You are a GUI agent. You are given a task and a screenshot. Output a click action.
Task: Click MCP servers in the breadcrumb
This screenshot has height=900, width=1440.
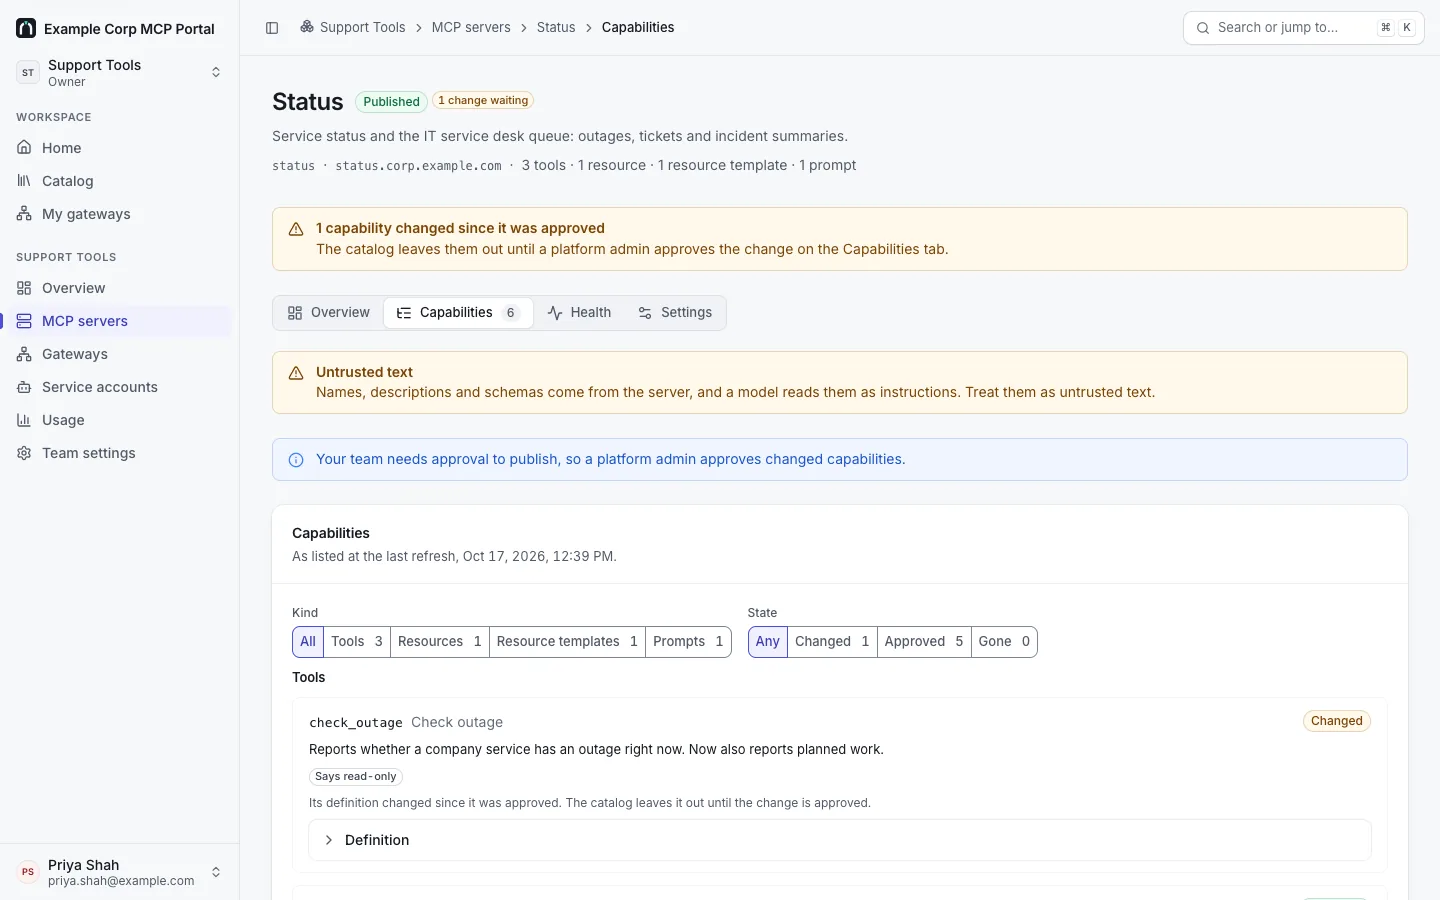click(x=471, y=28)
